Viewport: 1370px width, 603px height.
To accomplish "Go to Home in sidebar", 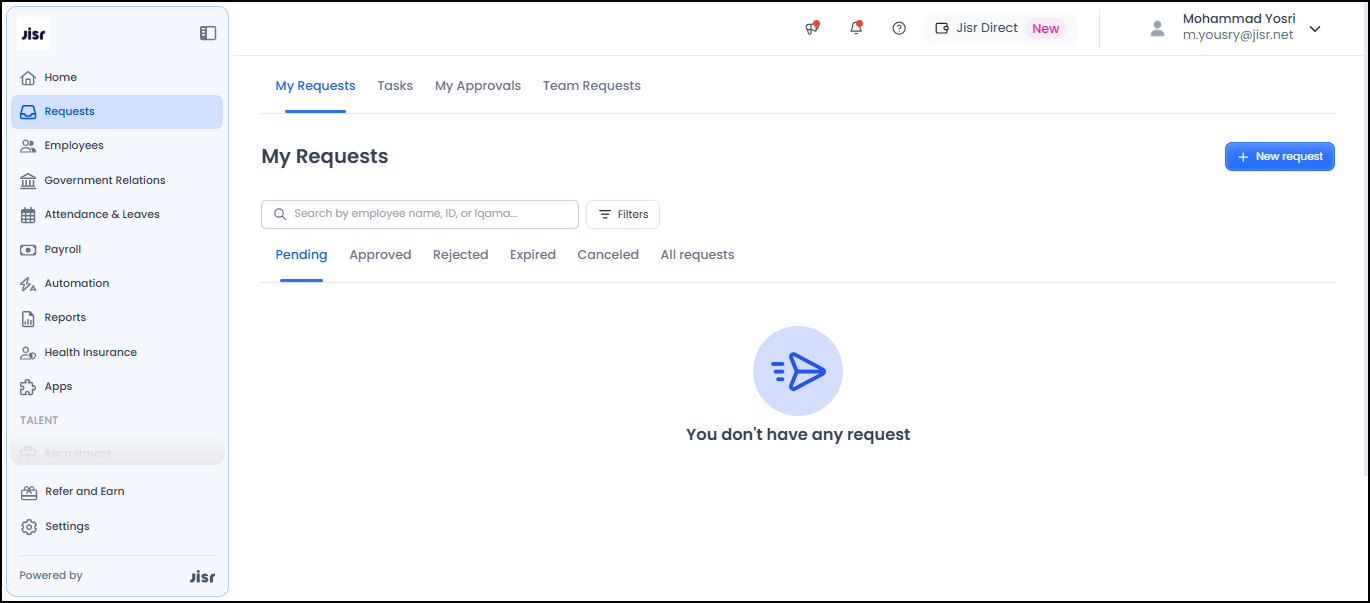I will click(60, 77).
